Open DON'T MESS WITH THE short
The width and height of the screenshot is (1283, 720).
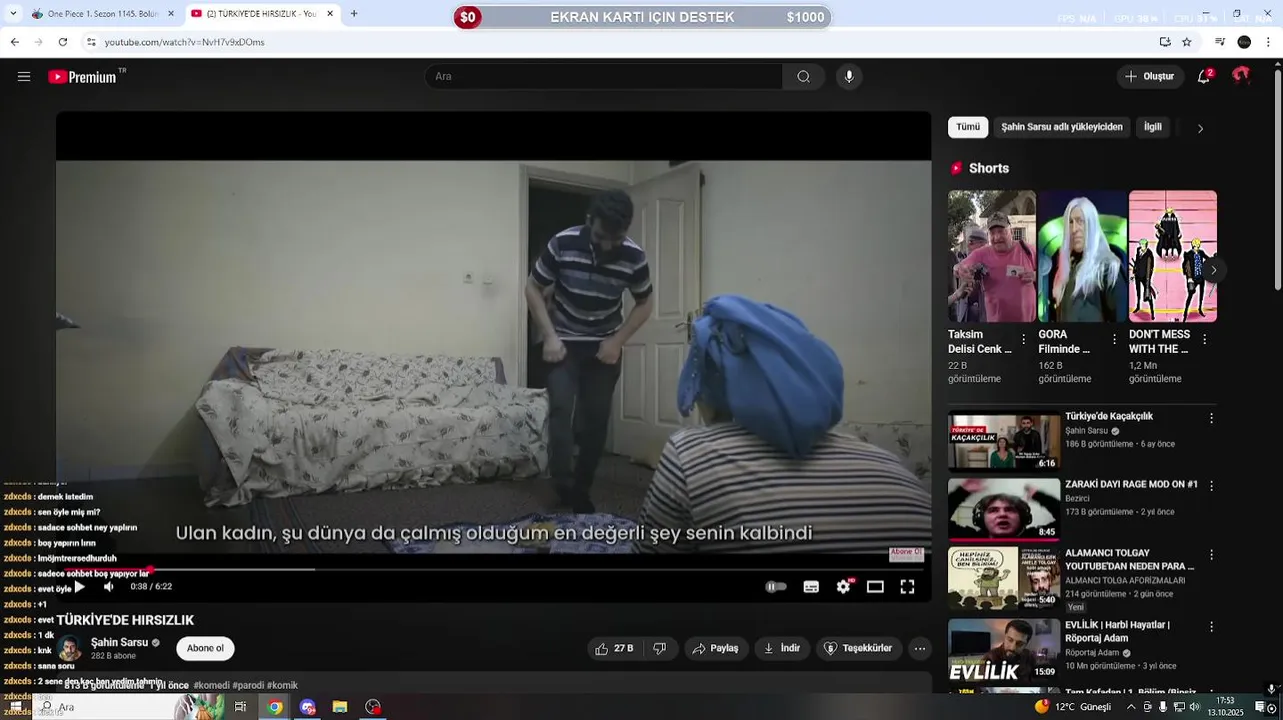[x=1173, y=256]
